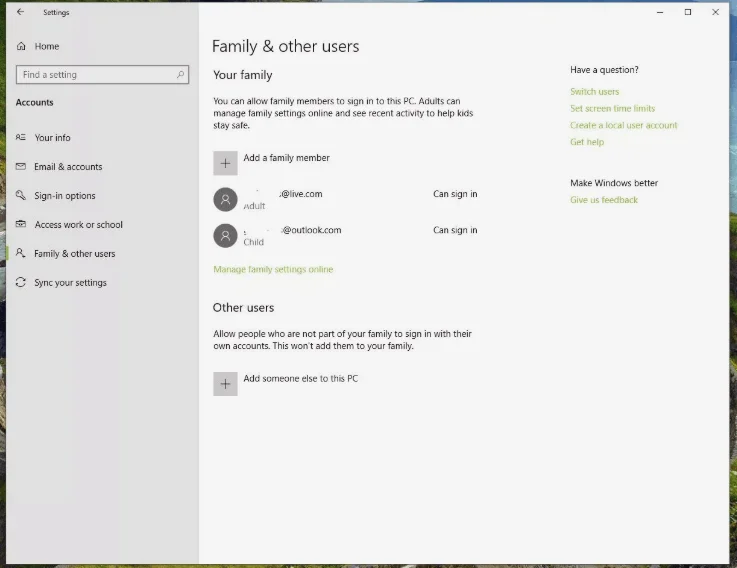Select the Your info icon
This screenshot has width=737, height=568.
[21, 137]
